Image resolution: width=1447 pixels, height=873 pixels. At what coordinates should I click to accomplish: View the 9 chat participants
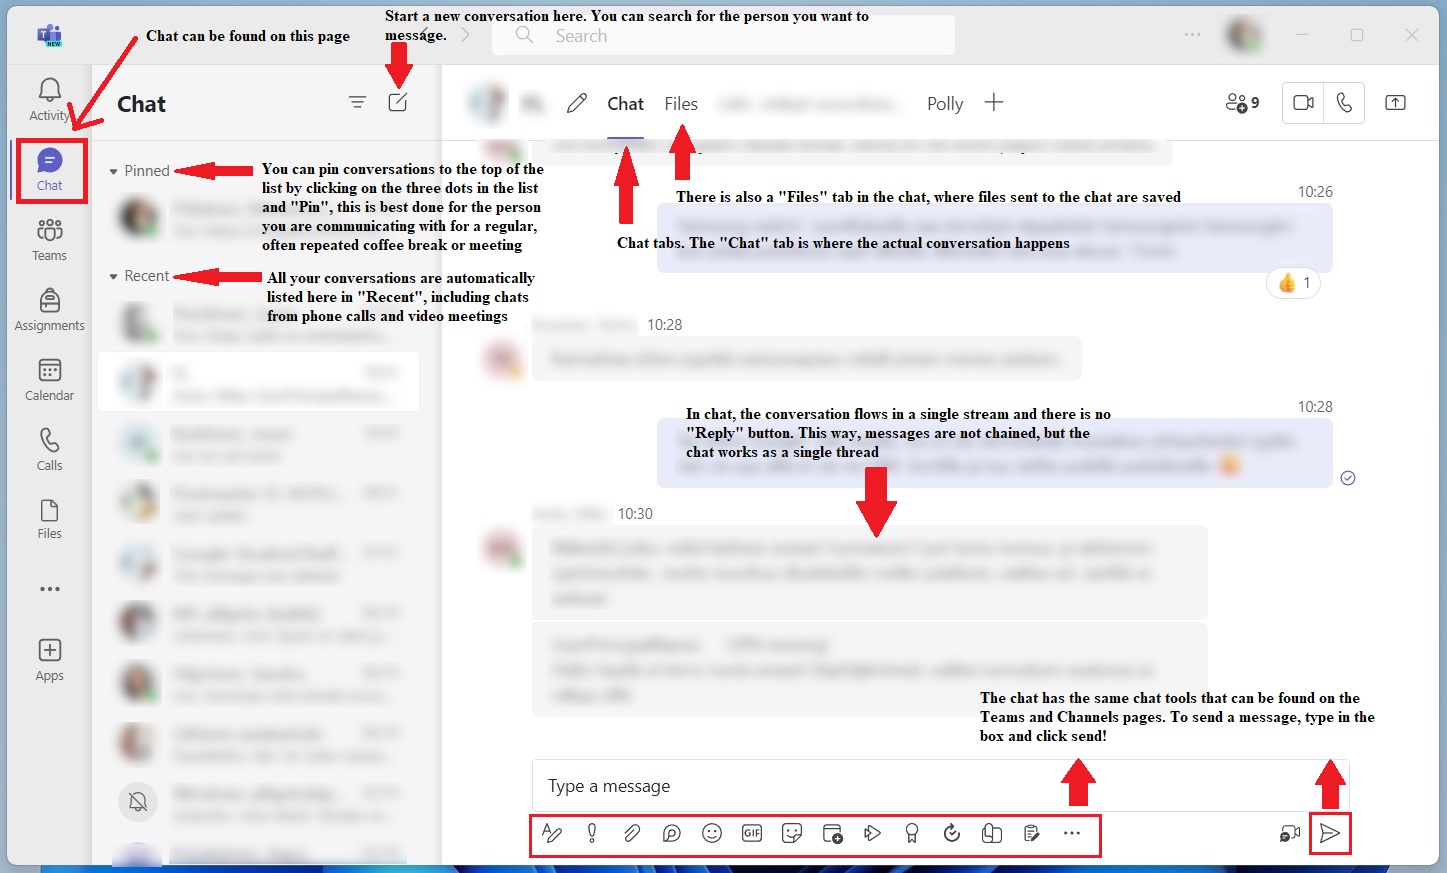pos(1242,103)
